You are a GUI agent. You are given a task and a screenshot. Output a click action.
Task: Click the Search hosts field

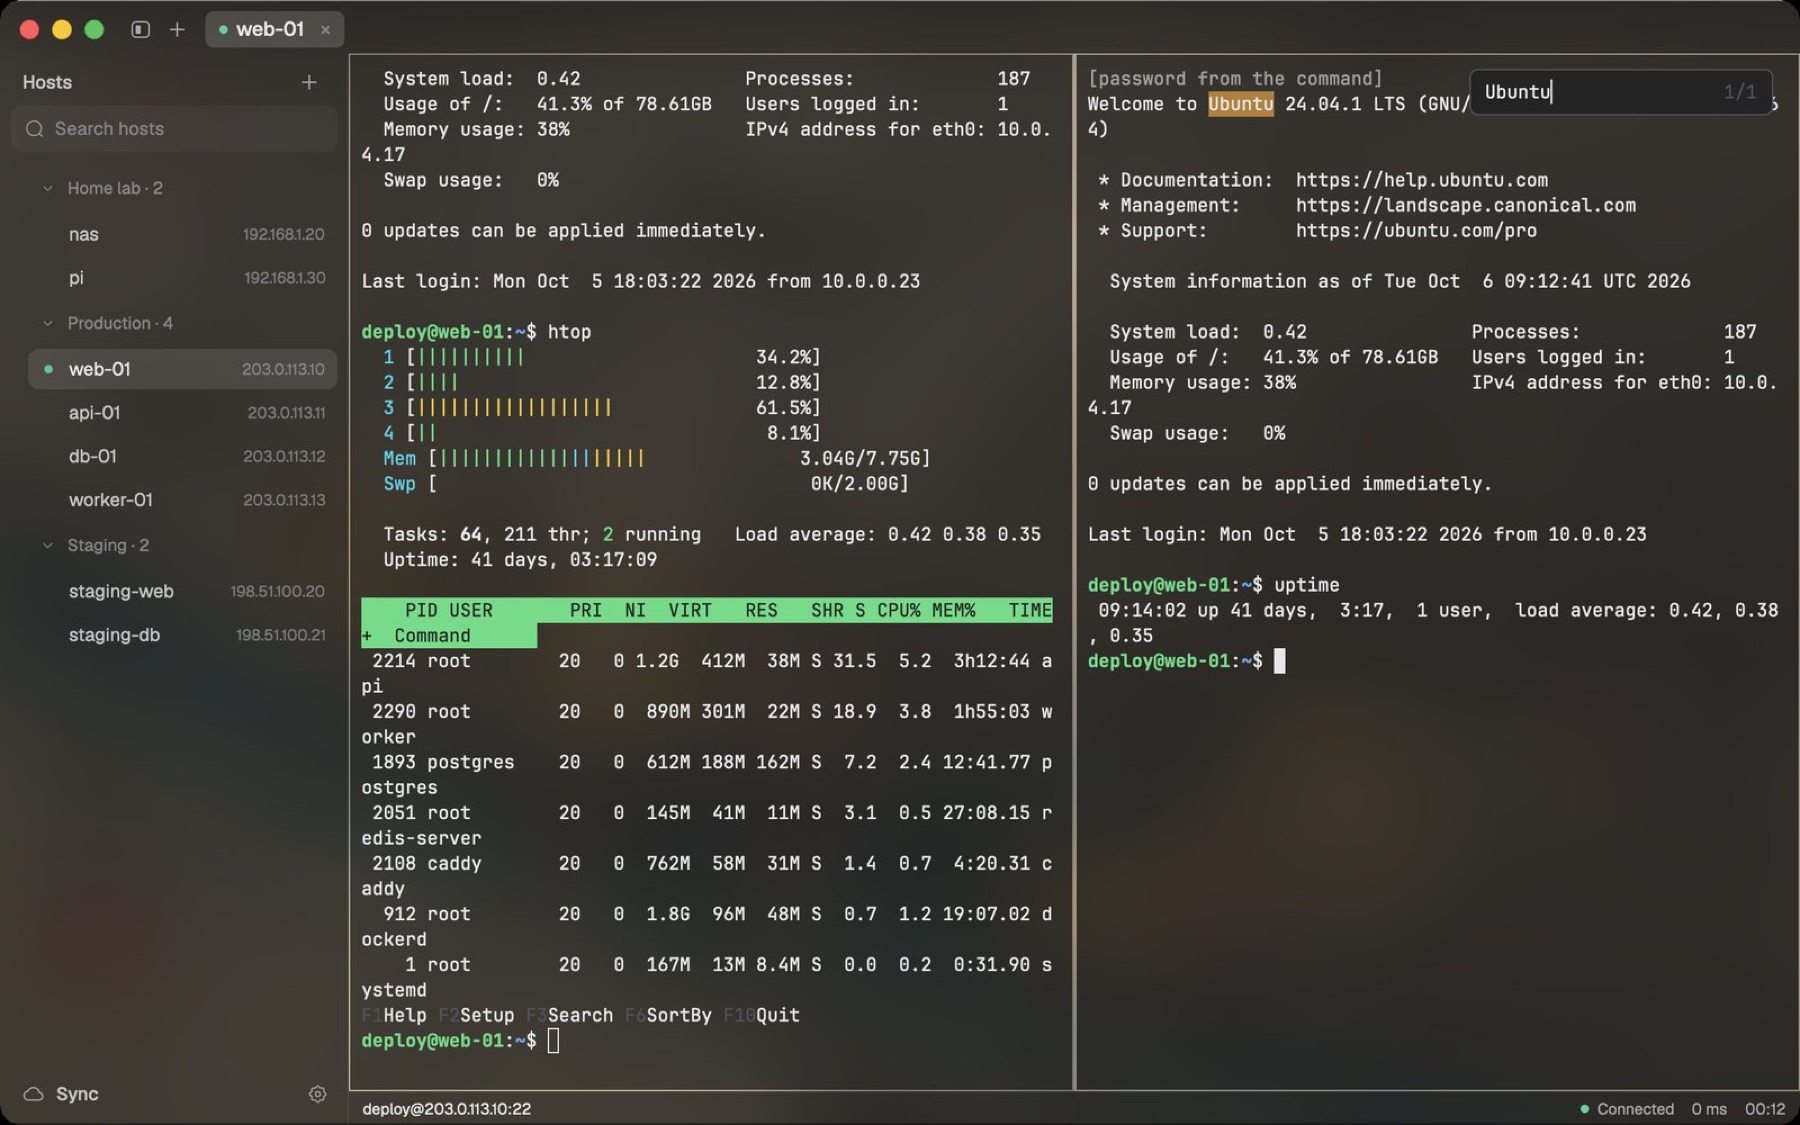(175, 129)
